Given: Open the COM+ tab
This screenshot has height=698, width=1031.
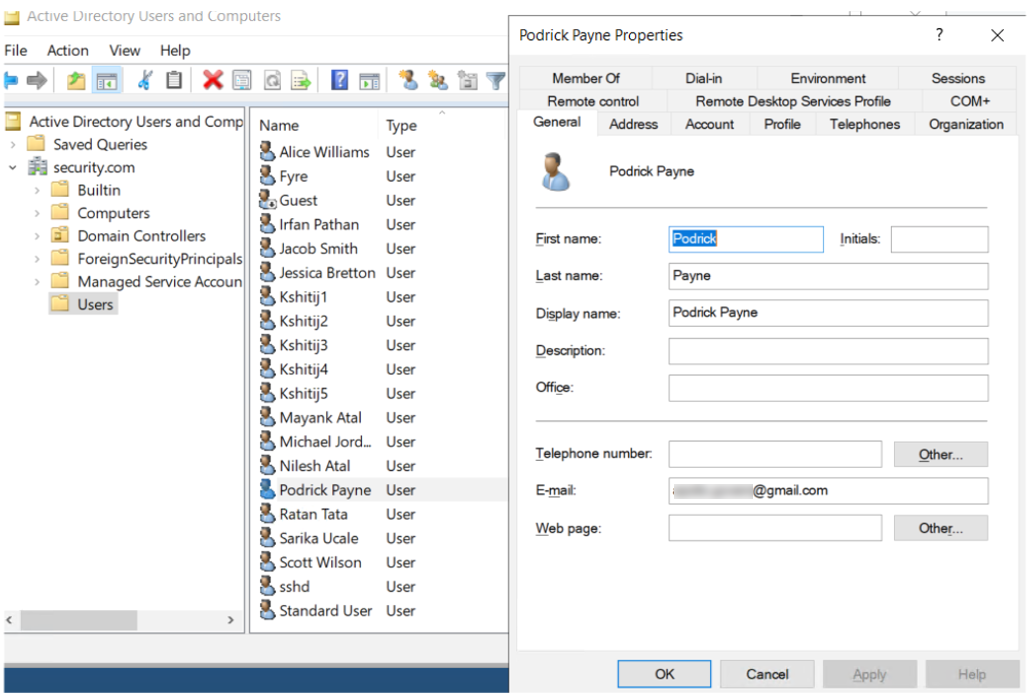Looking at the screenshot, I should pos(970,101).
